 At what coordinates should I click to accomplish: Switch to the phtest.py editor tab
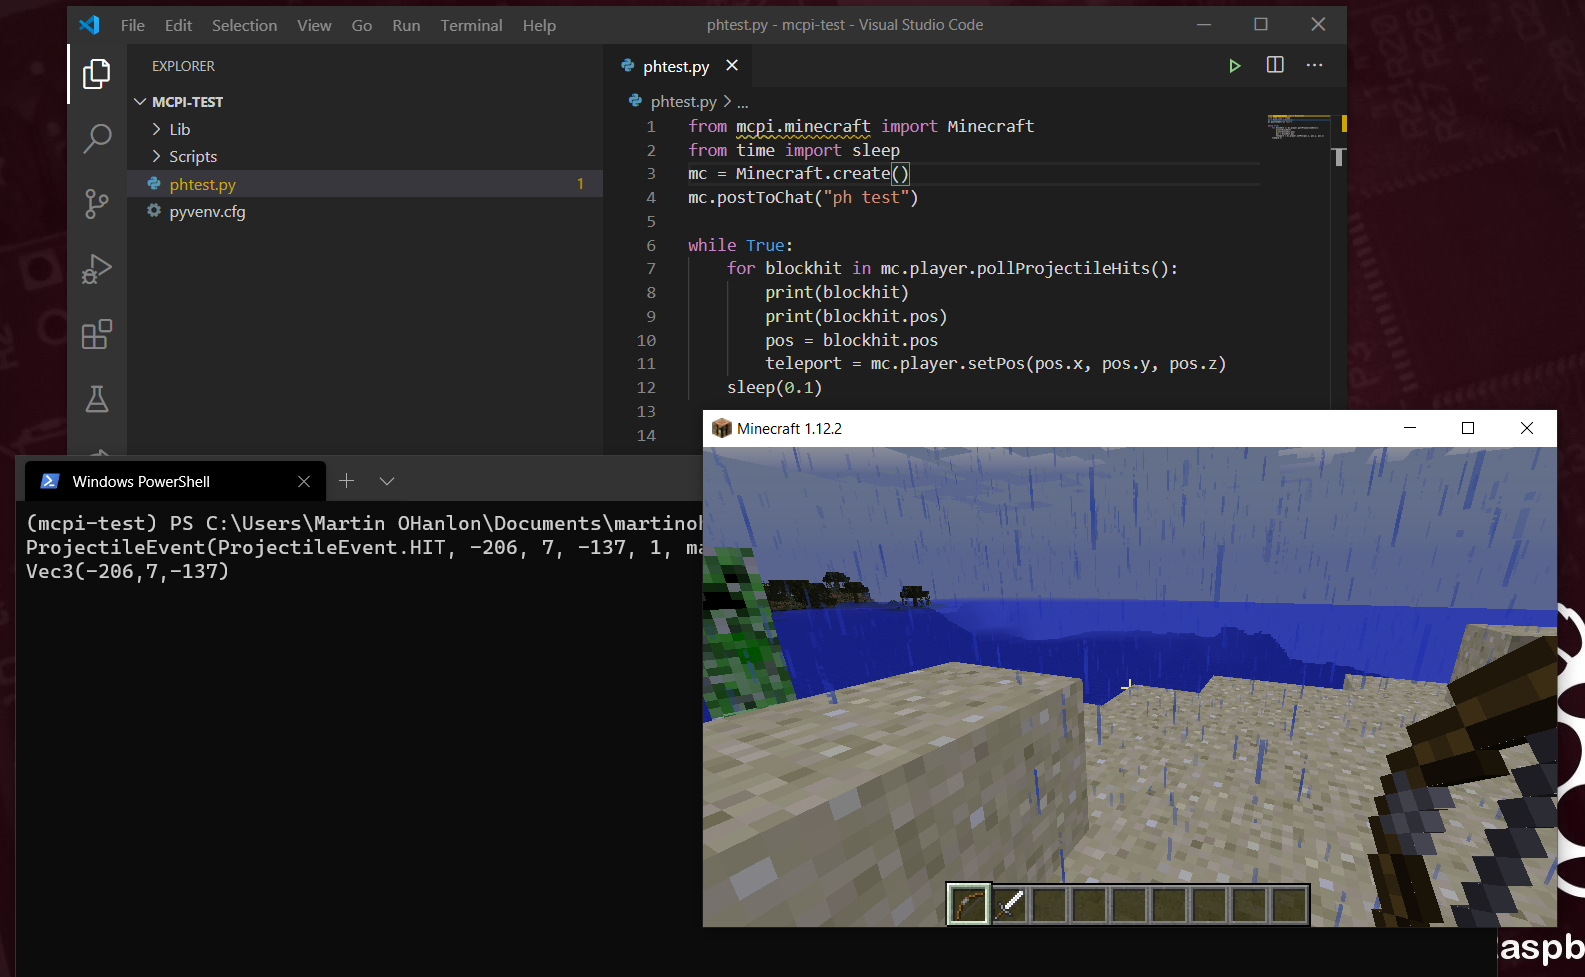[676, 66]
